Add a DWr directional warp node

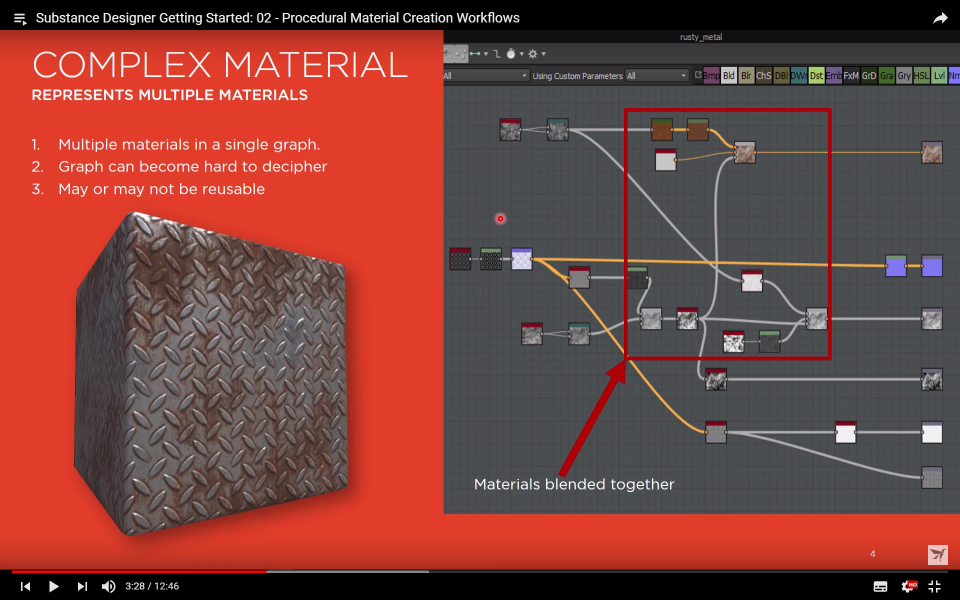point(798,76)
